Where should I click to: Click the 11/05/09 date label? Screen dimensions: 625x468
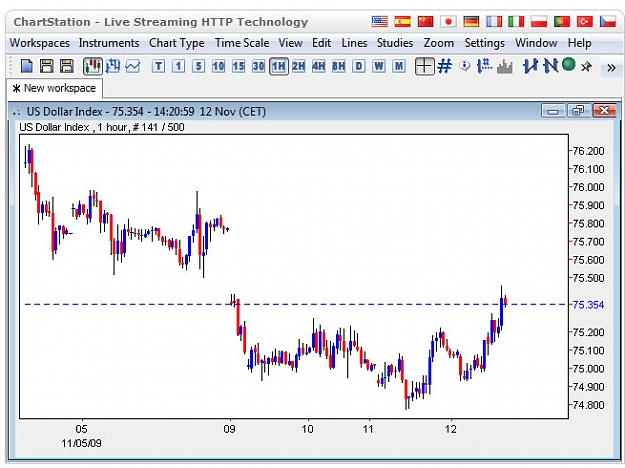coord(81,443)
